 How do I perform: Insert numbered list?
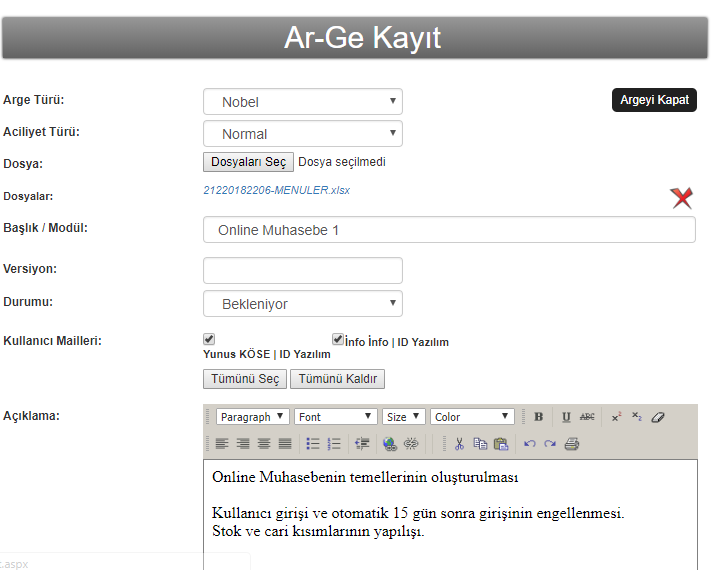(334, 444)
